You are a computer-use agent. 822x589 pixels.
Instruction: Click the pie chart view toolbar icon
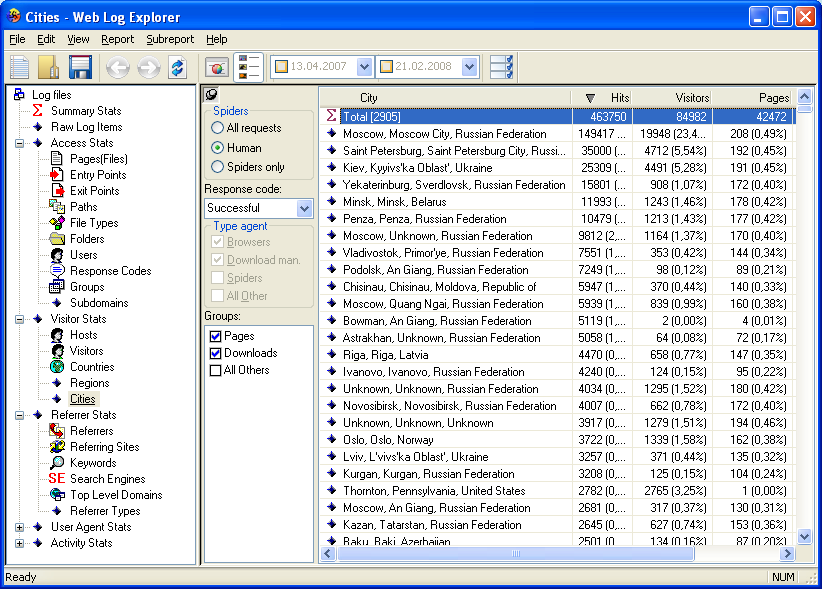(x=217, y=68)
